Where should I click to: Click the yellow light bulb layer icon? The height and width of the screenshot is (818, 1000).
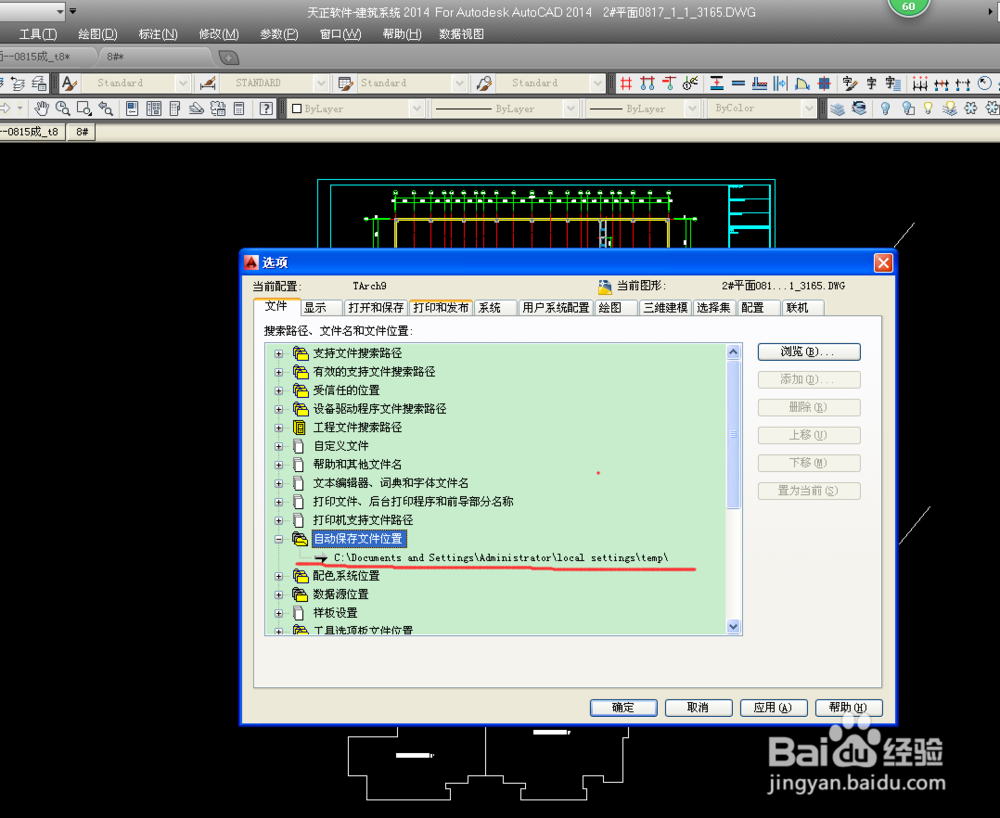tap(928, 108)
